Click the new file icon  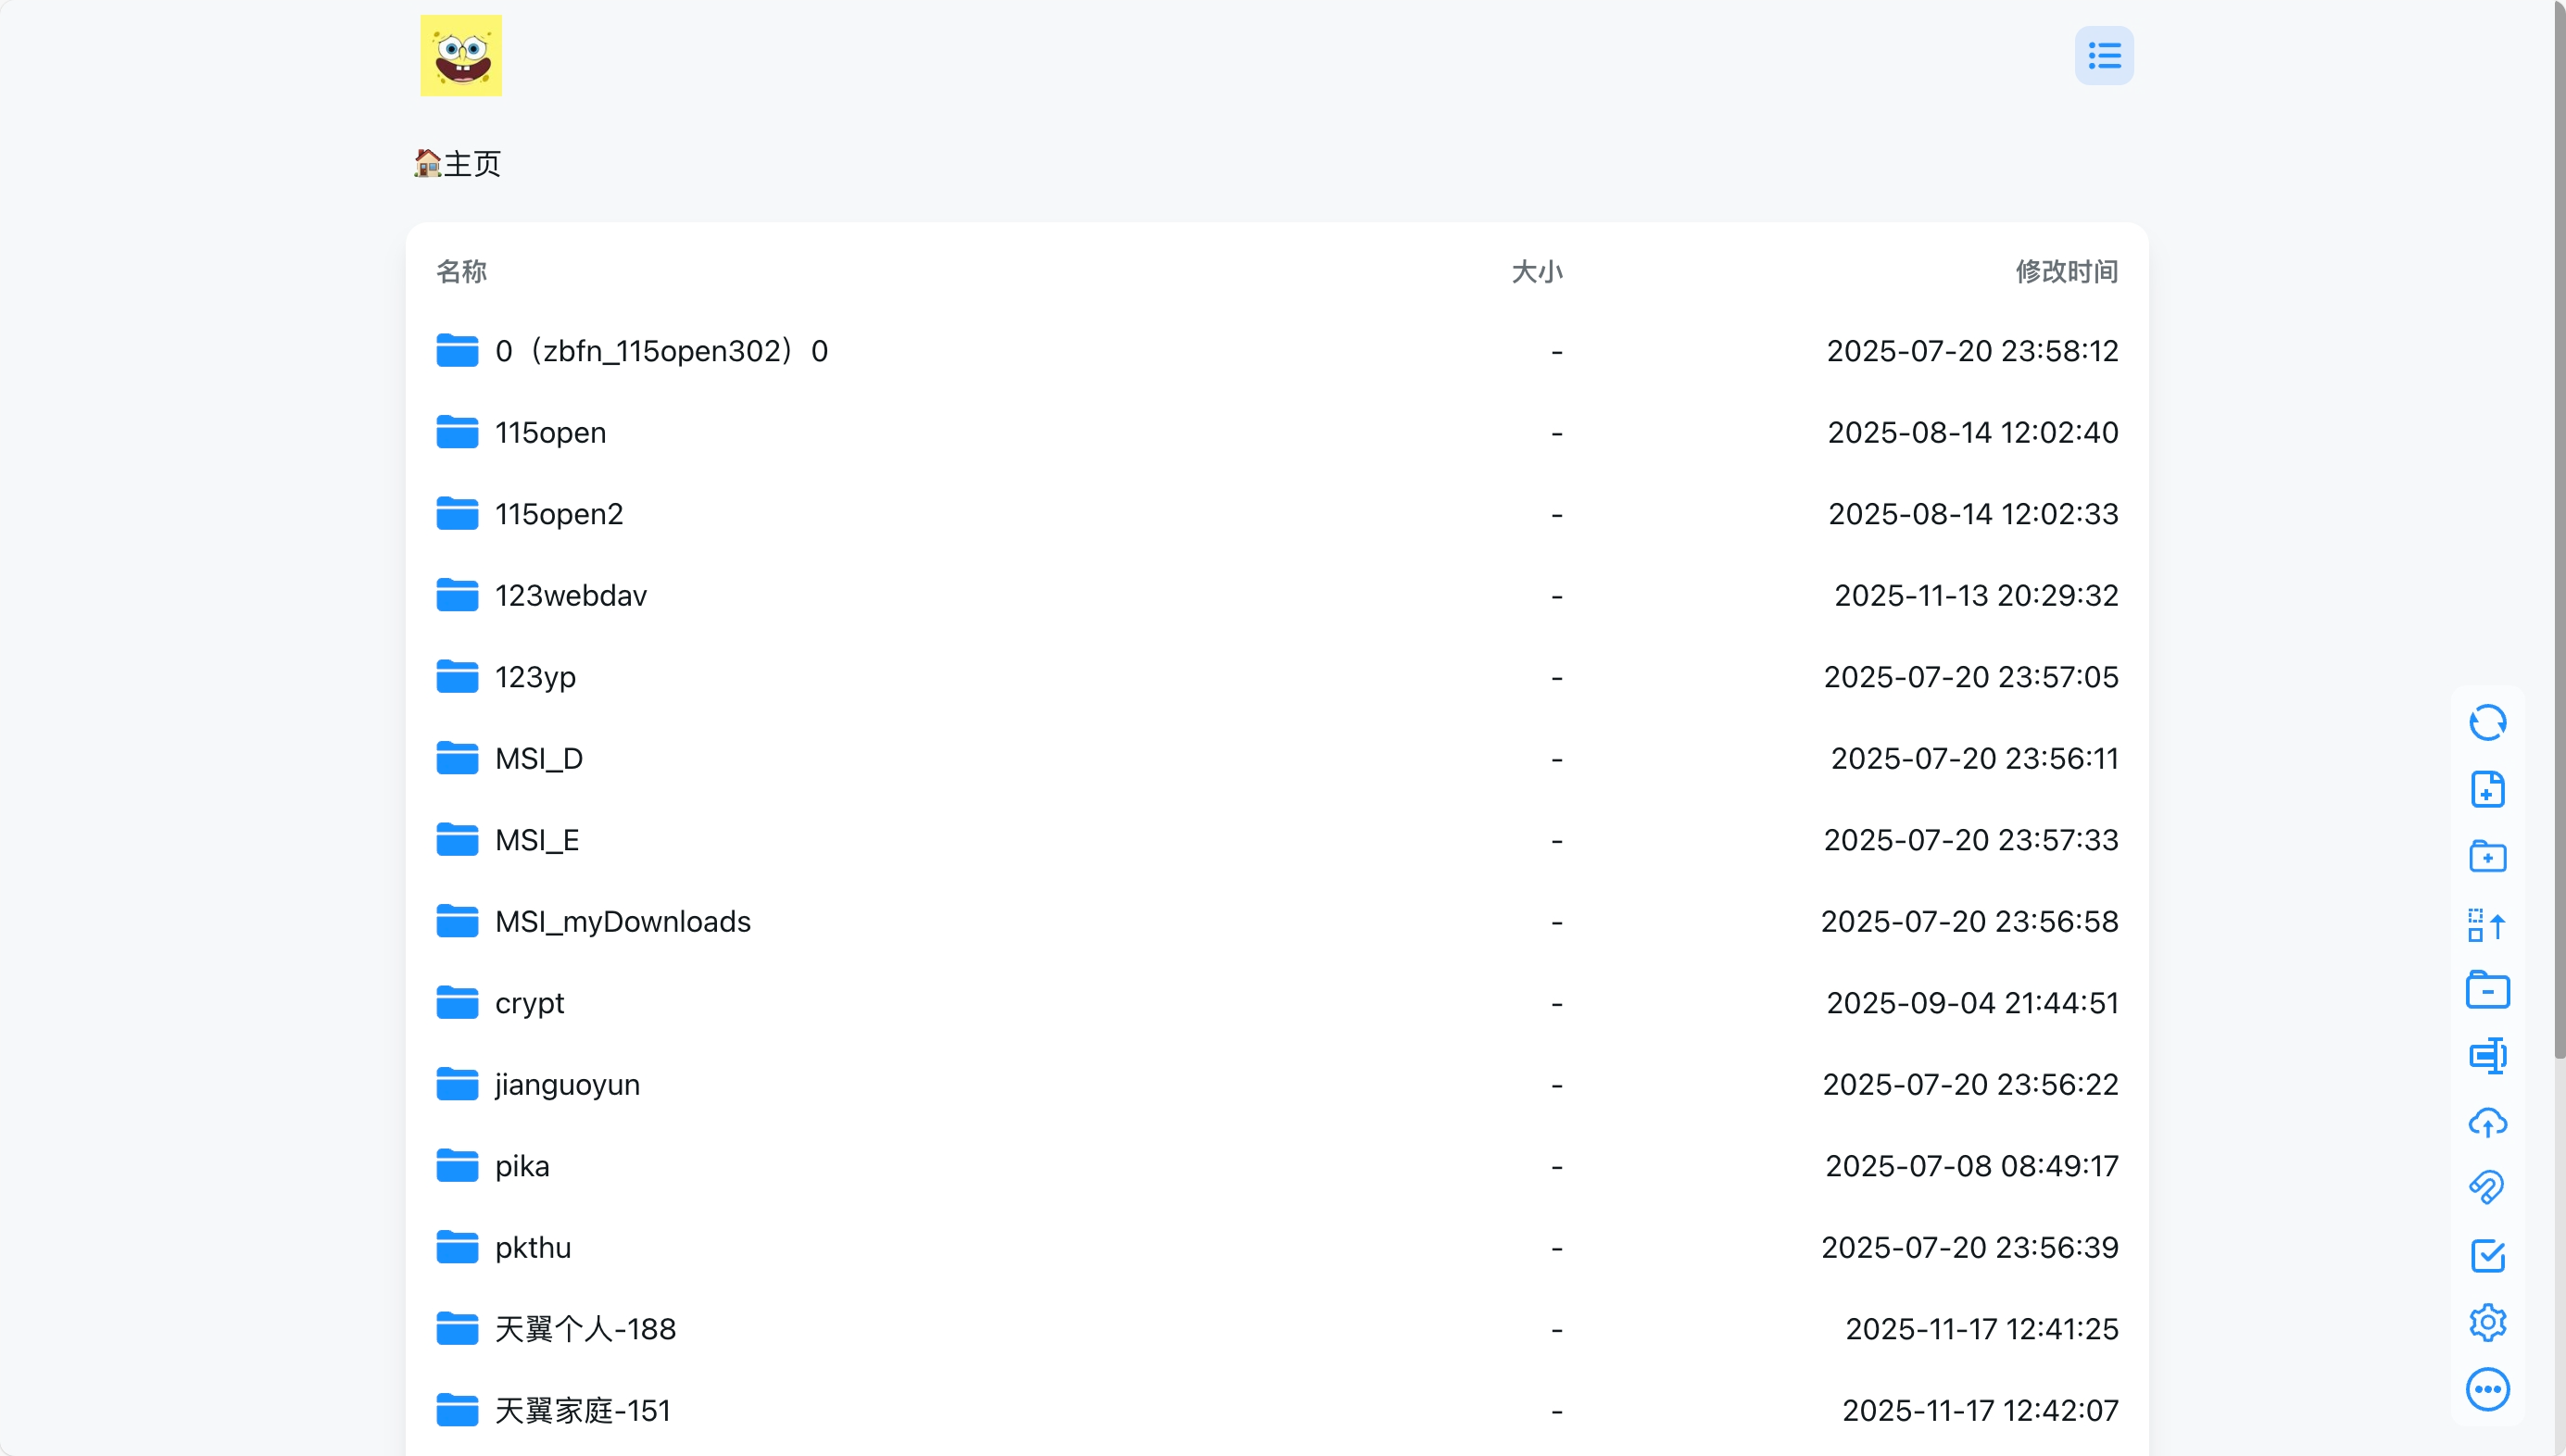2487,790
